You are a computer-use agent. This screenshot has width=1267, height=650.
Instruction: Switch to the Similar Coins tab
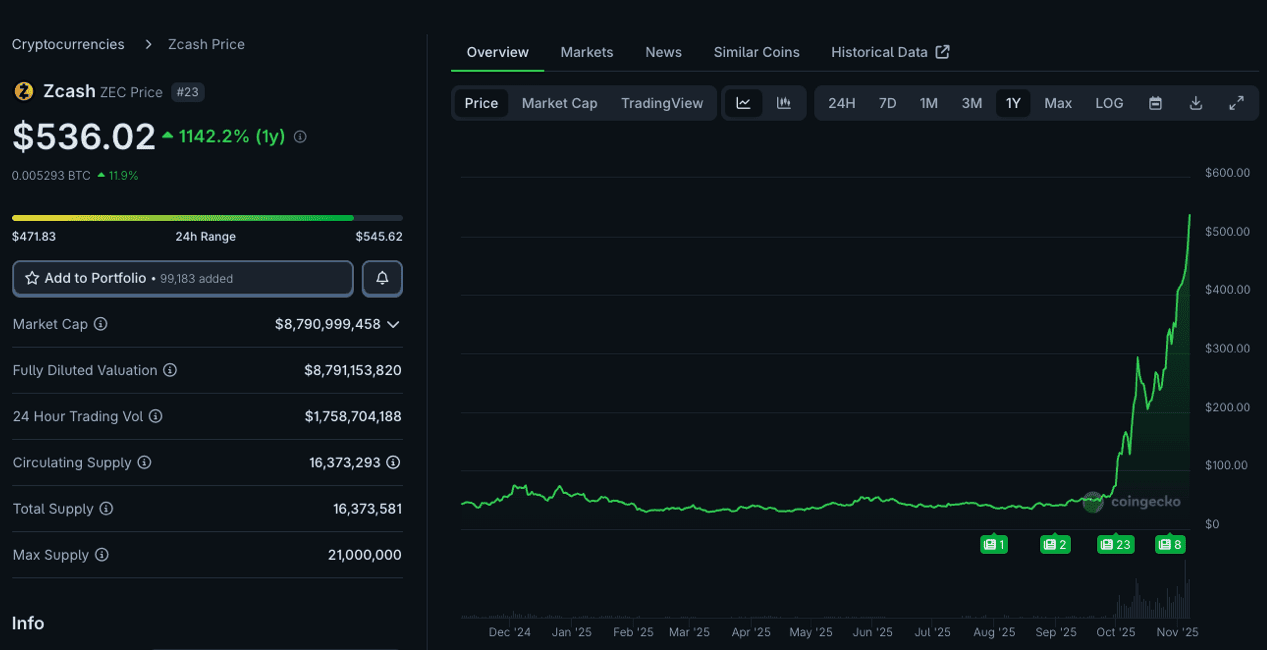[756, 52]
